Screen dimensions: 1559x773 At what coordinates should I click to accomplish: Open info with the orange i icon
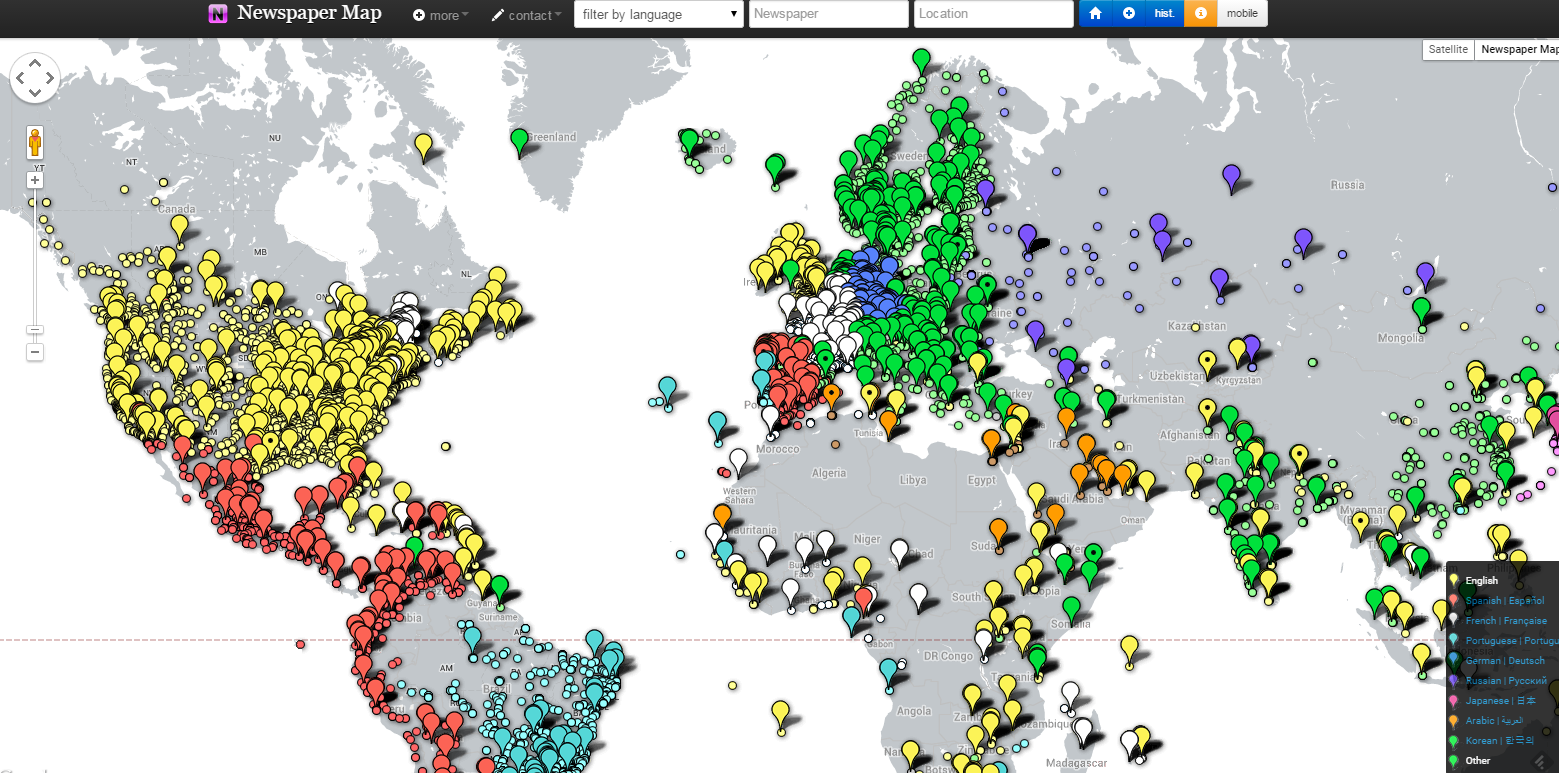coord(1199,13)
